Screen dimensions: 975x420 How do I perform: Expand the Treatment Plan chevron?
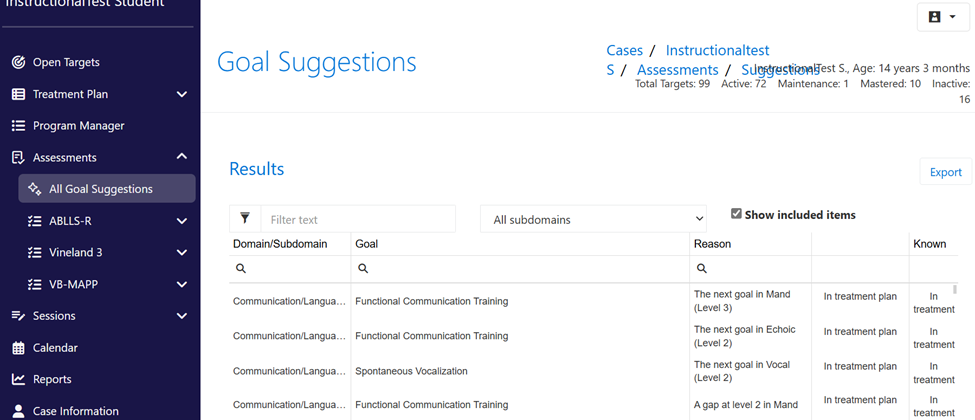pyautogui.click(x=182, y=94)
